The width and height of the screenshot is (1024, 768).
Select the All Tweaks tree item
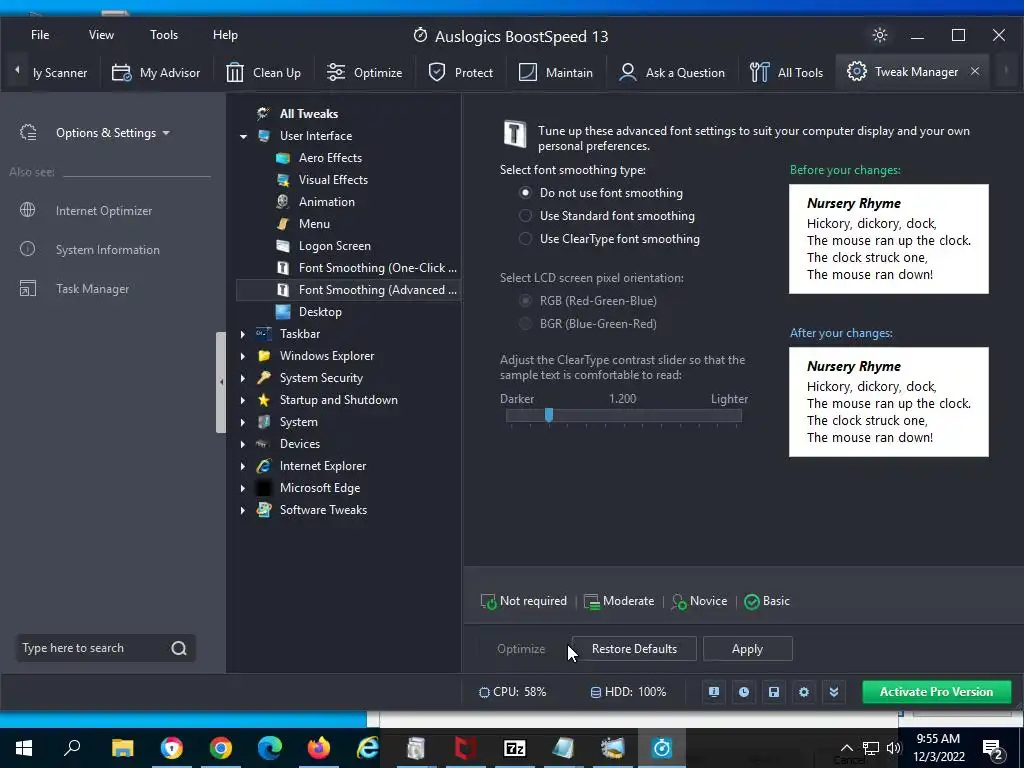309,114
